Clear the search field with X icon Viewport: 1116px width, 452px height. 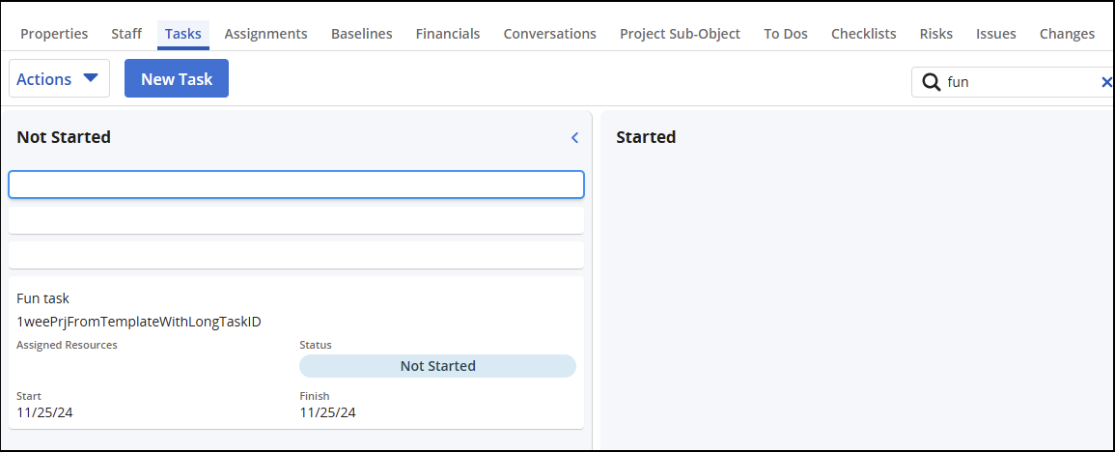1106,82
